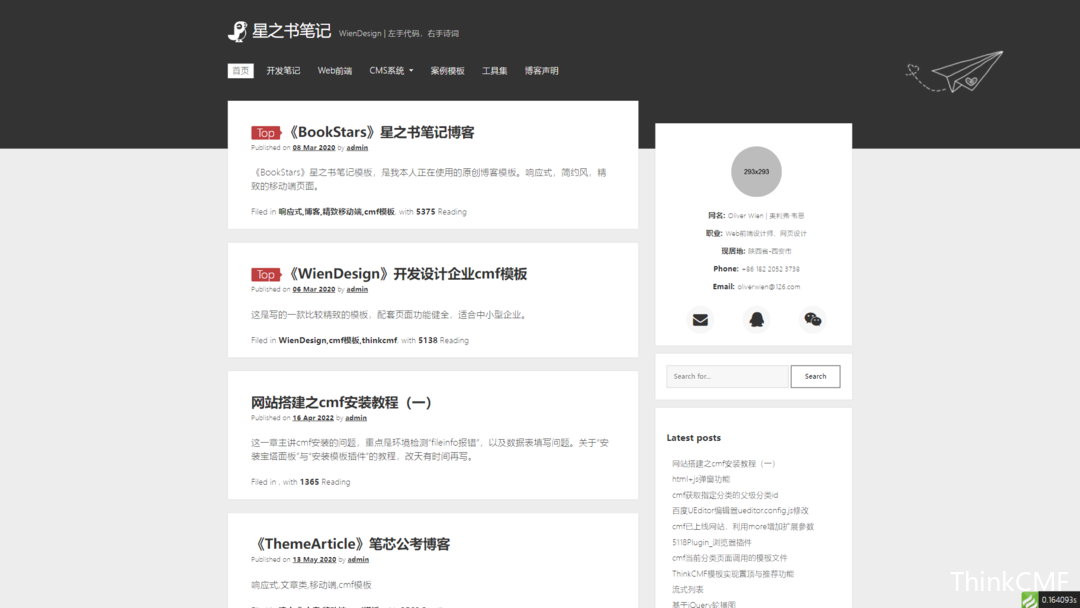The width and height of the screenshot is (1080, 608).
Task: Open 博客声明 menu item
Action: tap(541, 71)
